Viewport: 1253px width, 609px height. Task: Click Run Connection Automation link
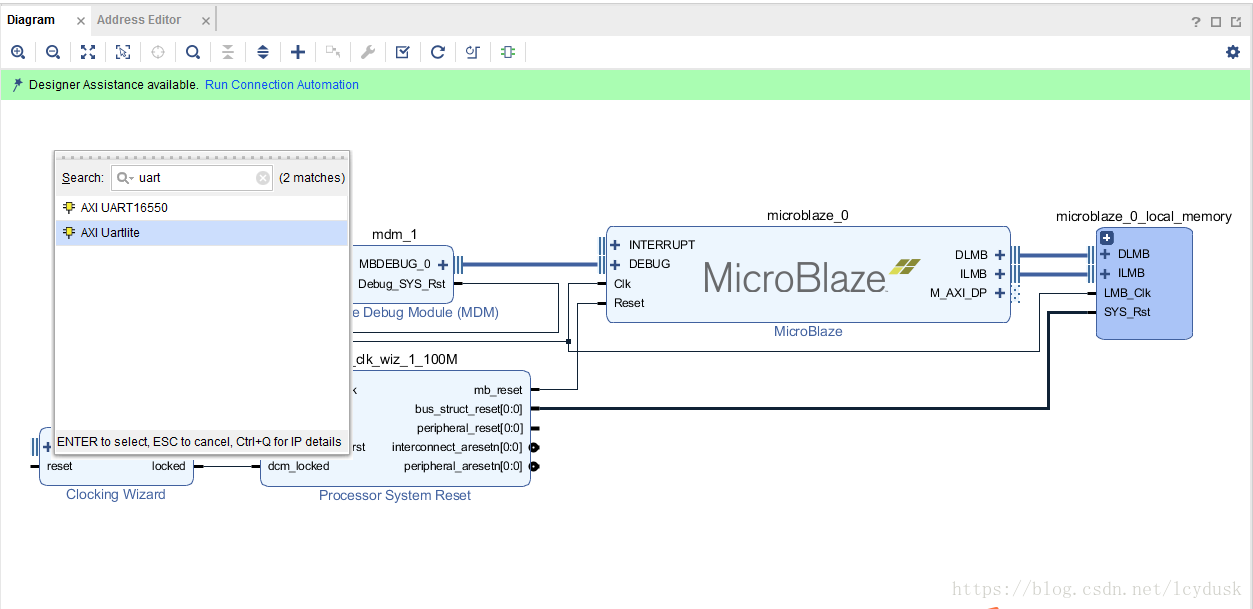[282, 85]
